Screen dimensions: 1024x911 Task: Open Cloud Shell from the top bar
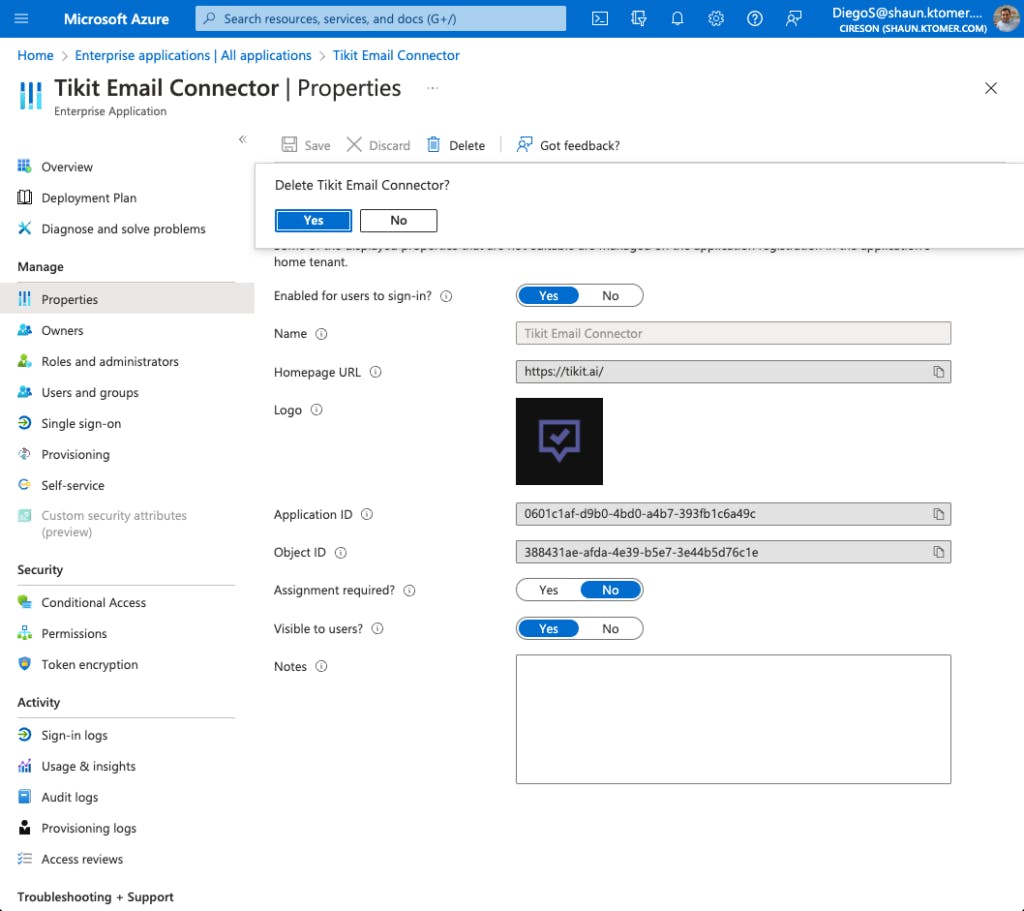point(600,18)
